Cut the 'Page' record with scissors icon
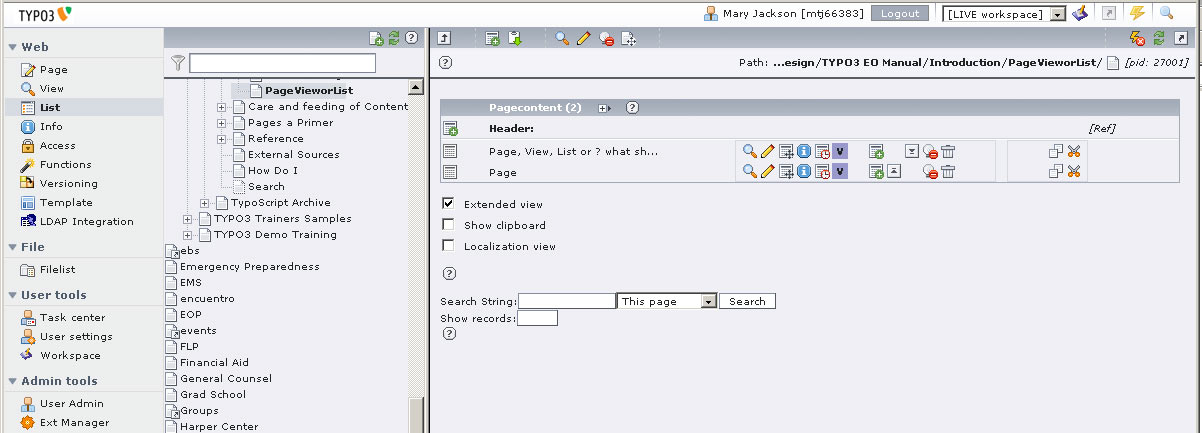The height and width of the screenshot is (433, 1202). (1074, 172)
